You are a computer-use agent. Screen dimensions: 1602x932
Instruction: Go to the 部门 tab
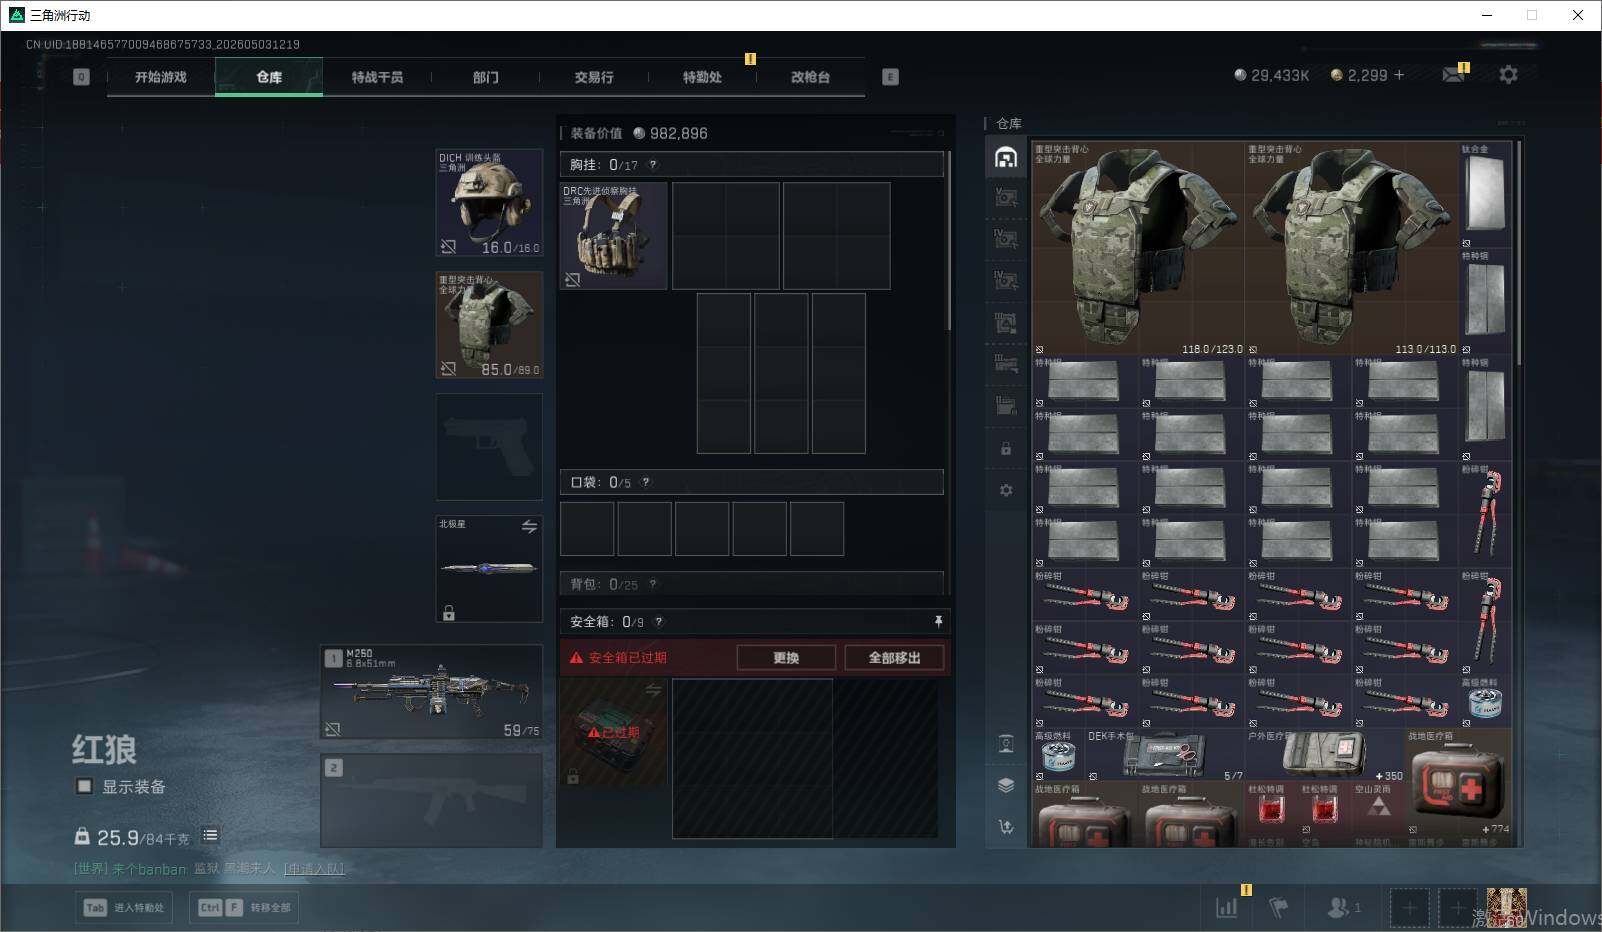486,77
